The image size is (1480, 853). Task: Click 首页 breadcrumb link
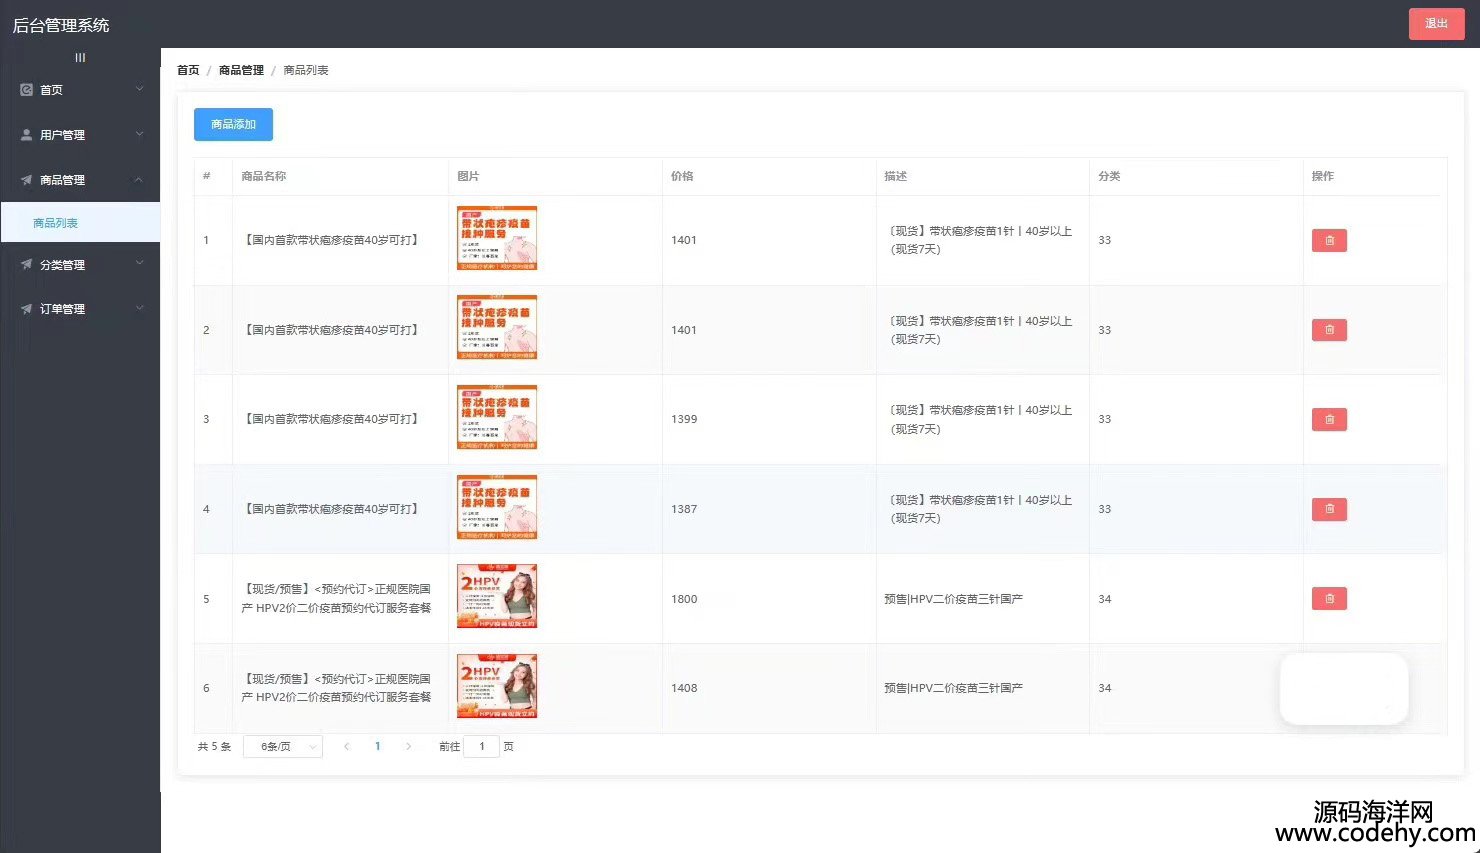pyautogui.click(x=188, y=70)
